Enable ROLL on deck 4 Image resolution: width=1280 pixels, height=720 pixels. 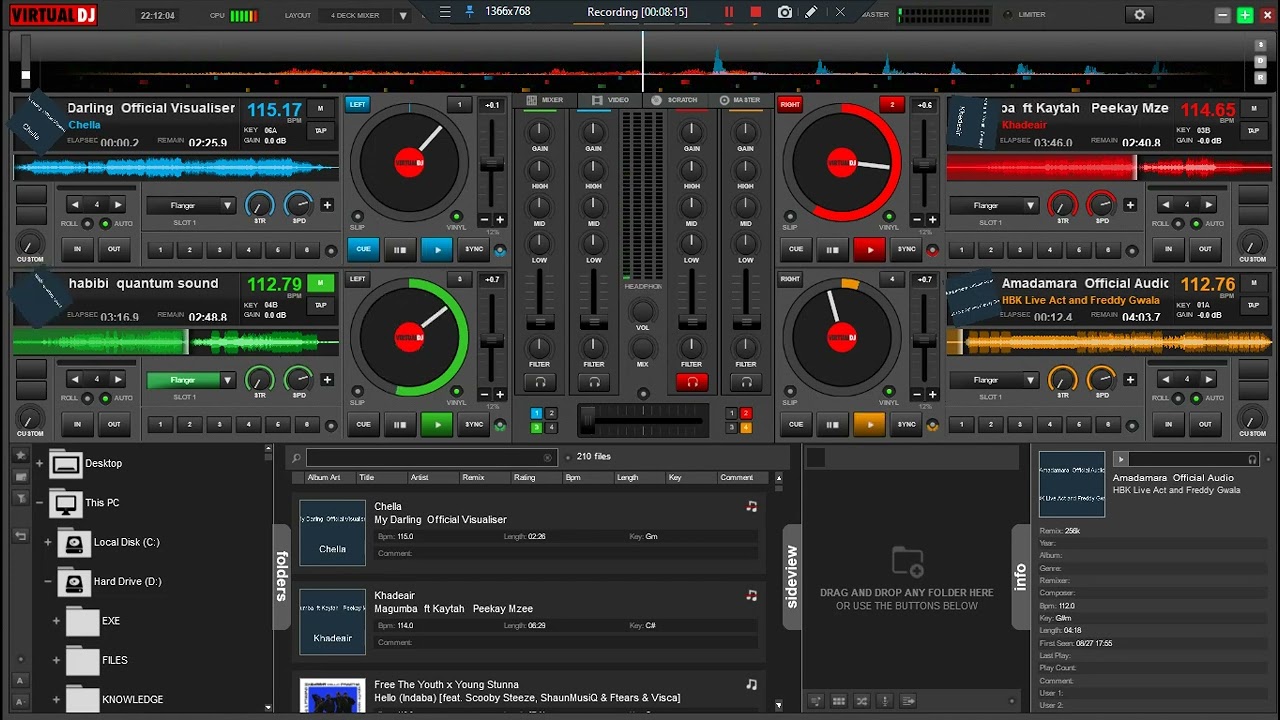tap(1179, 398)
